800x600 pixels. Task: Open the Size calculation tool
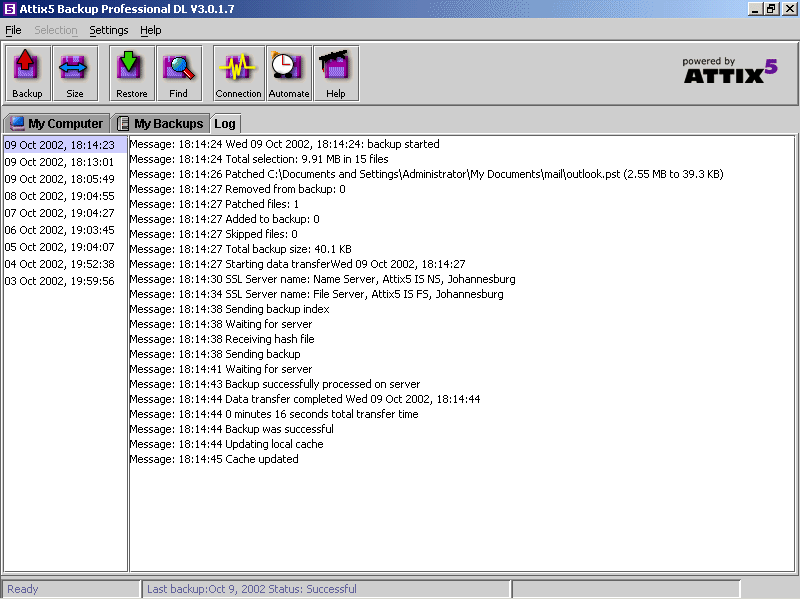75,73
